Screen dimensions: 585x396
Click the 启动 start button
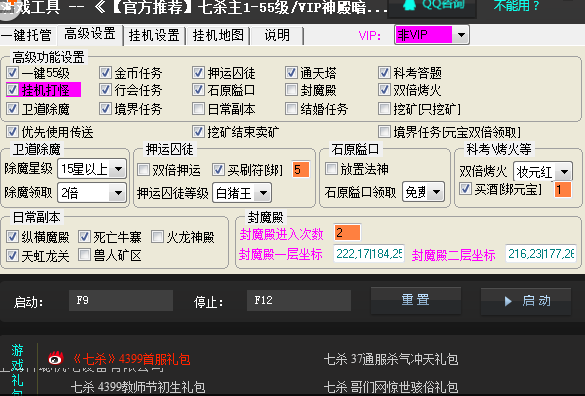(x=526, y=301)
